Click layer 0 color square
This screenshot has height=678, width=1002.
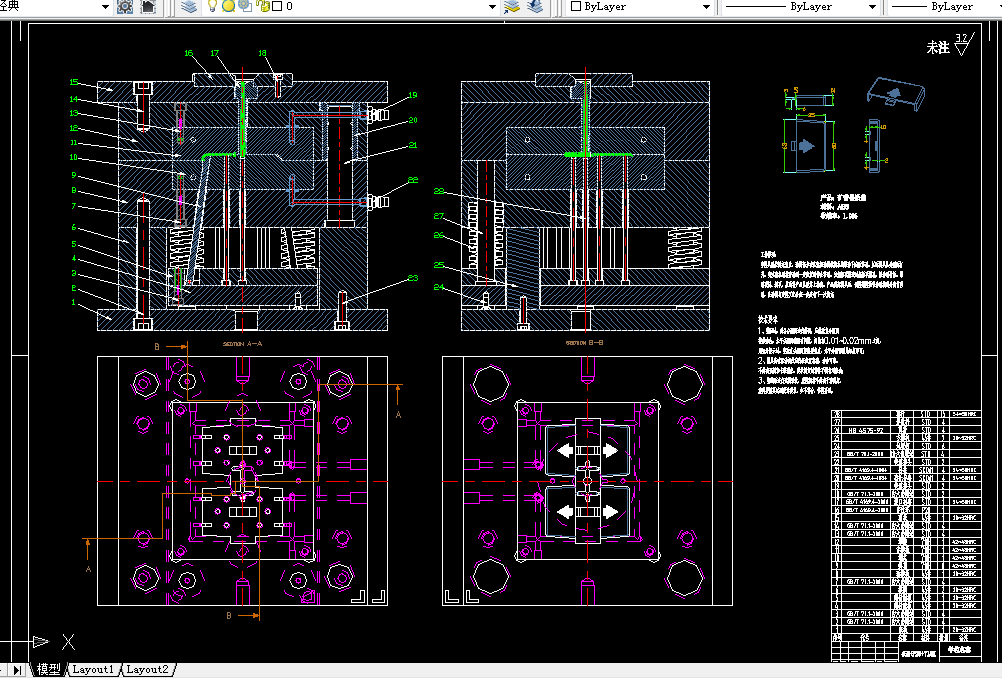277,6
